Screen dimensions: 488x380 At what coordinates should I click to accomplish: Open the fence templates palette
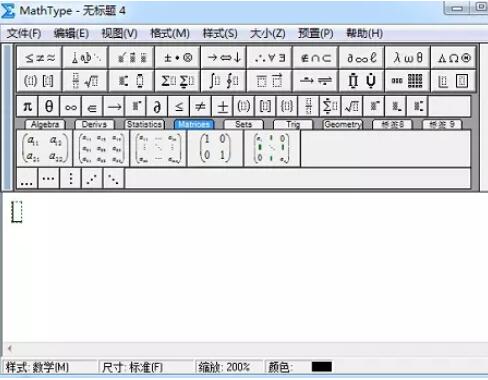[x=39, y=81]
